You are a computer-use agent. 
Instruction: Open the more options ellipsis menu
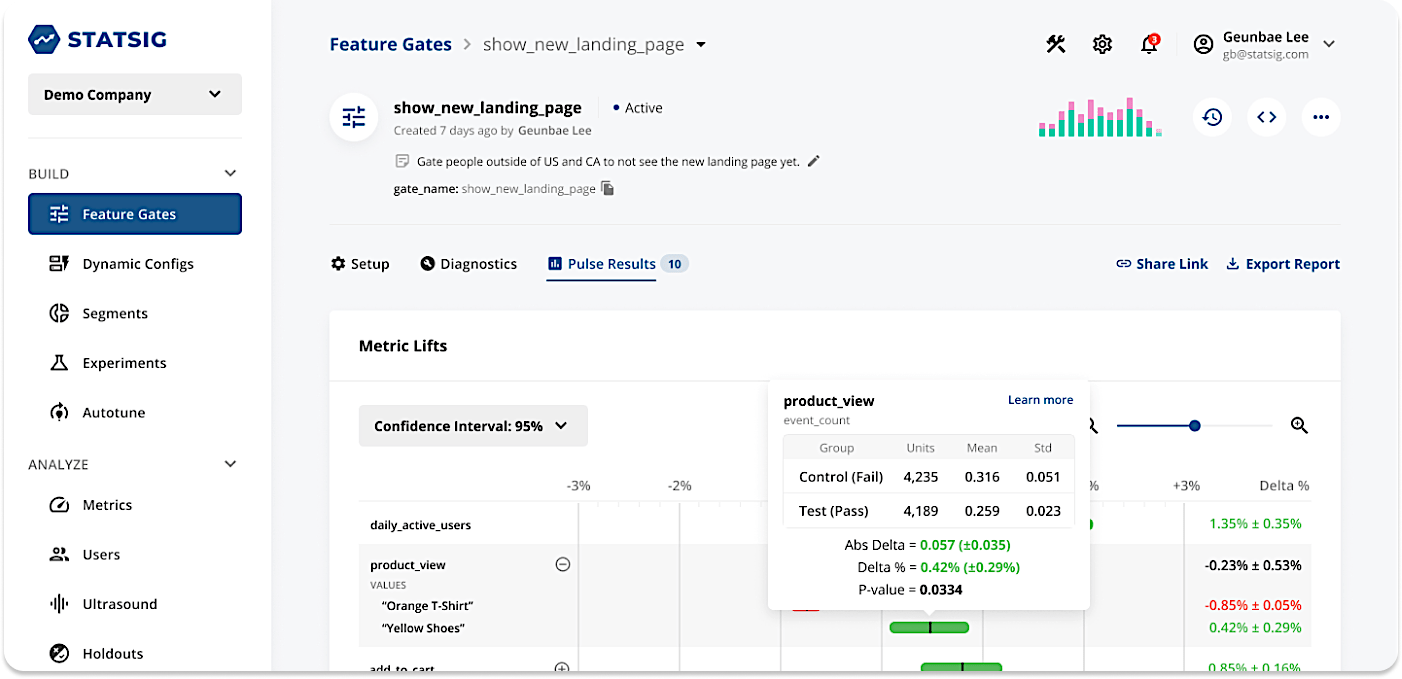tap(1321, 117)
